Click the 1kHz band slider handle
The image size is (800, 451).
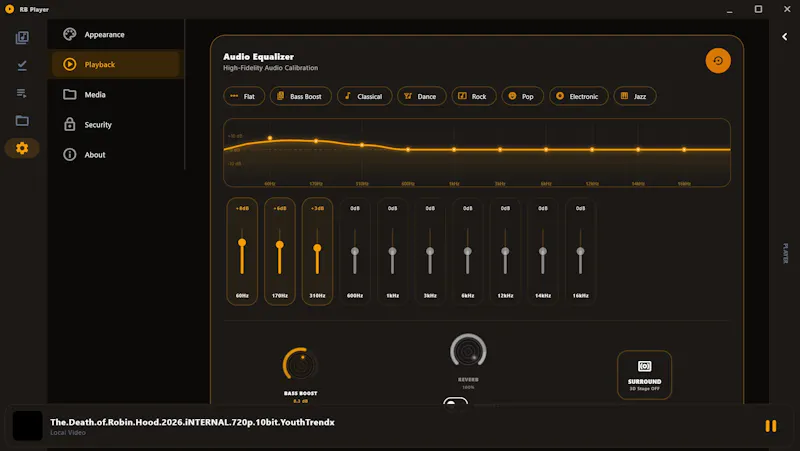(x=392, y=251)
